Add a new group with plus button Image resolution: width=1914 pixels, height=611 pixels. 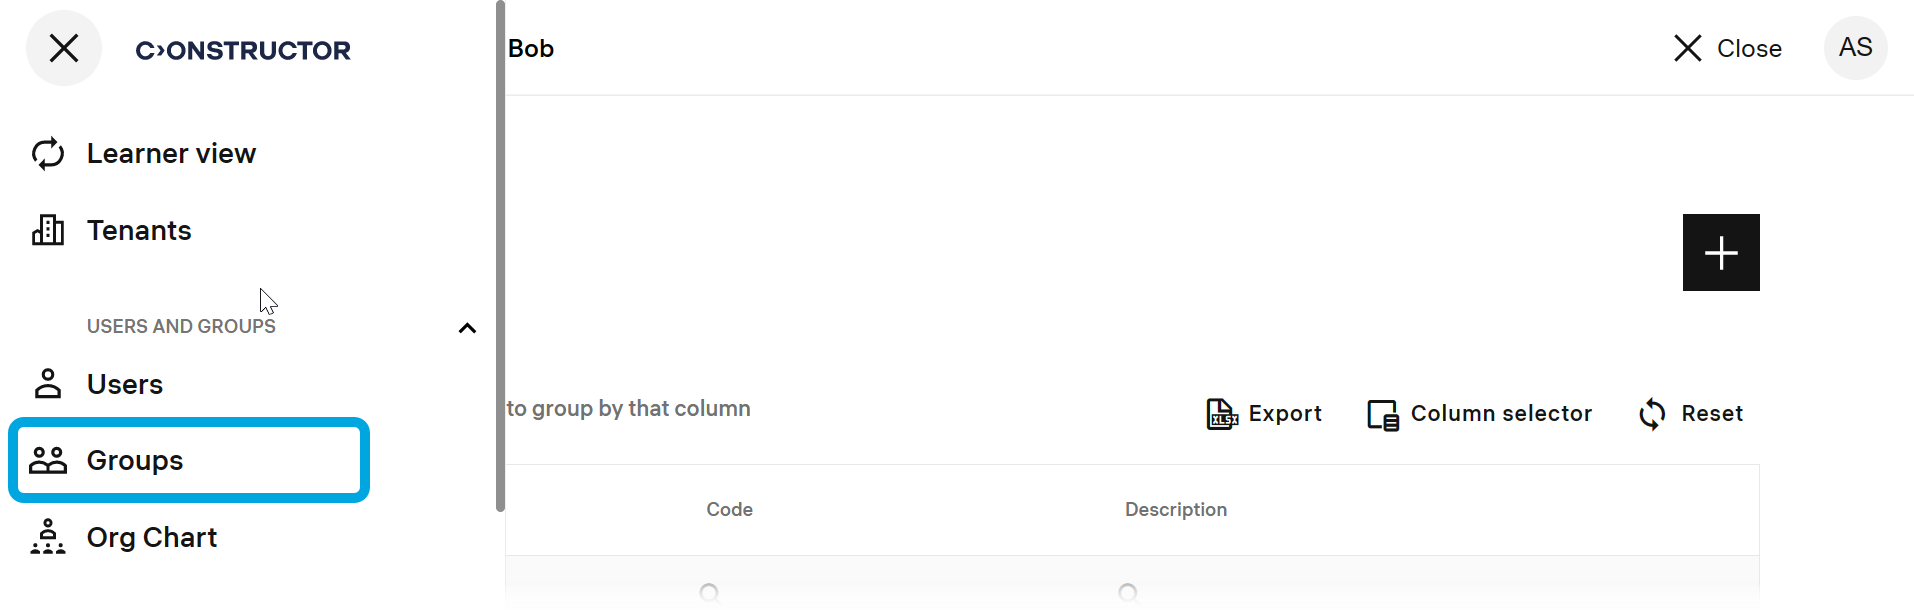pos(1721,253)
